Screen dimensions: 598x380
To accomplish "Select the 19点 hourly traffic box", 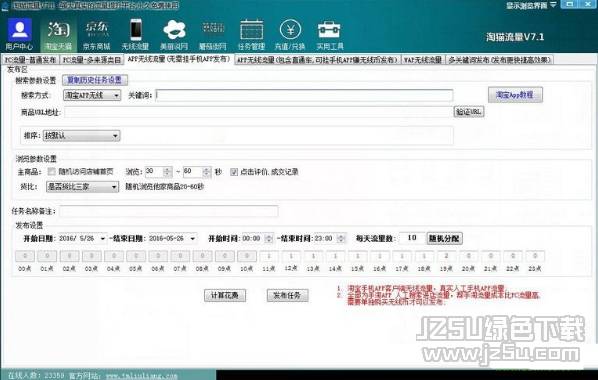I will click(x=446, y=256).
